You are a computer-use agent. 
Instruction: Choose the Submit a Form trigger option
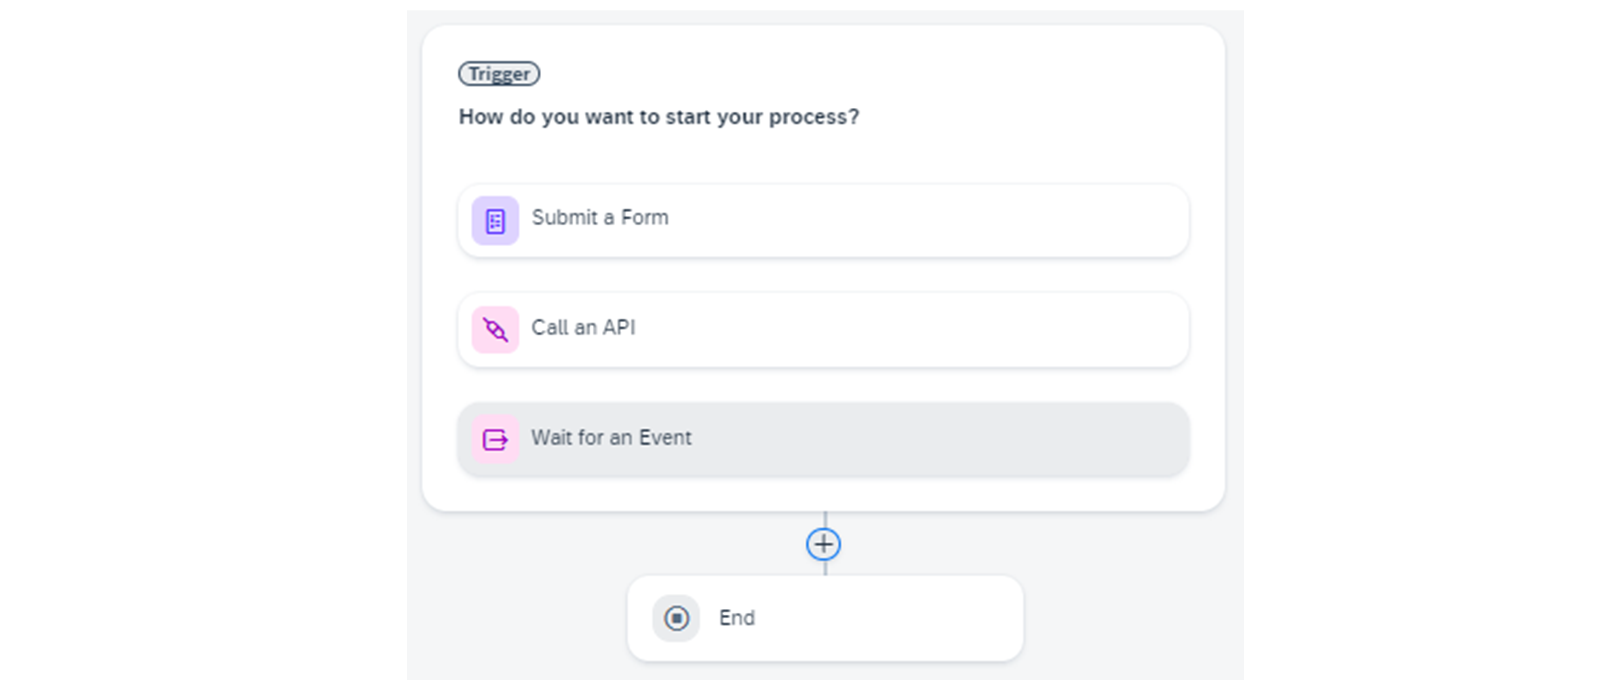click(x=824, y=221)
